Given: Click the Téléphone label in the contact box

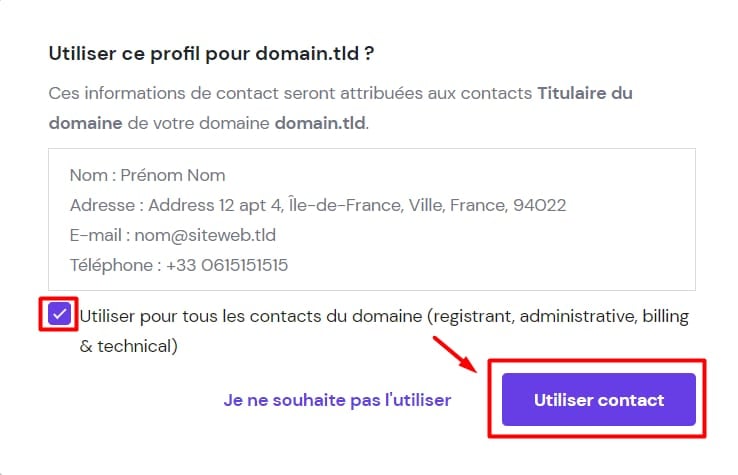Looking at the screenshot, I should pos(110,266).
